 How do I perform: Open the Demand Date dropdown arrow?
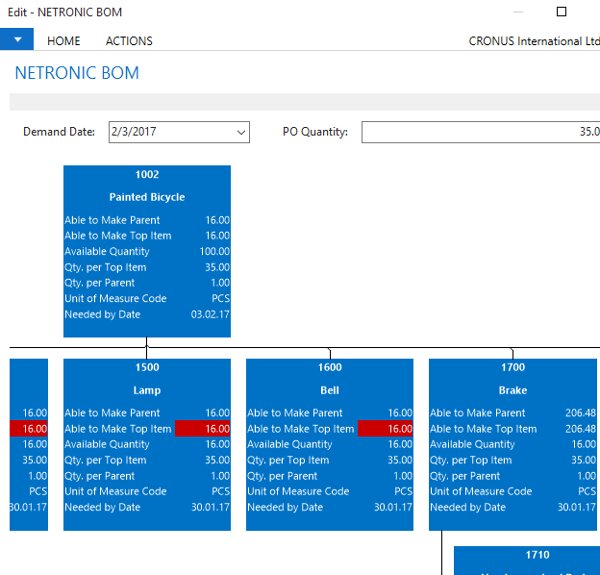tap(241, 132)
